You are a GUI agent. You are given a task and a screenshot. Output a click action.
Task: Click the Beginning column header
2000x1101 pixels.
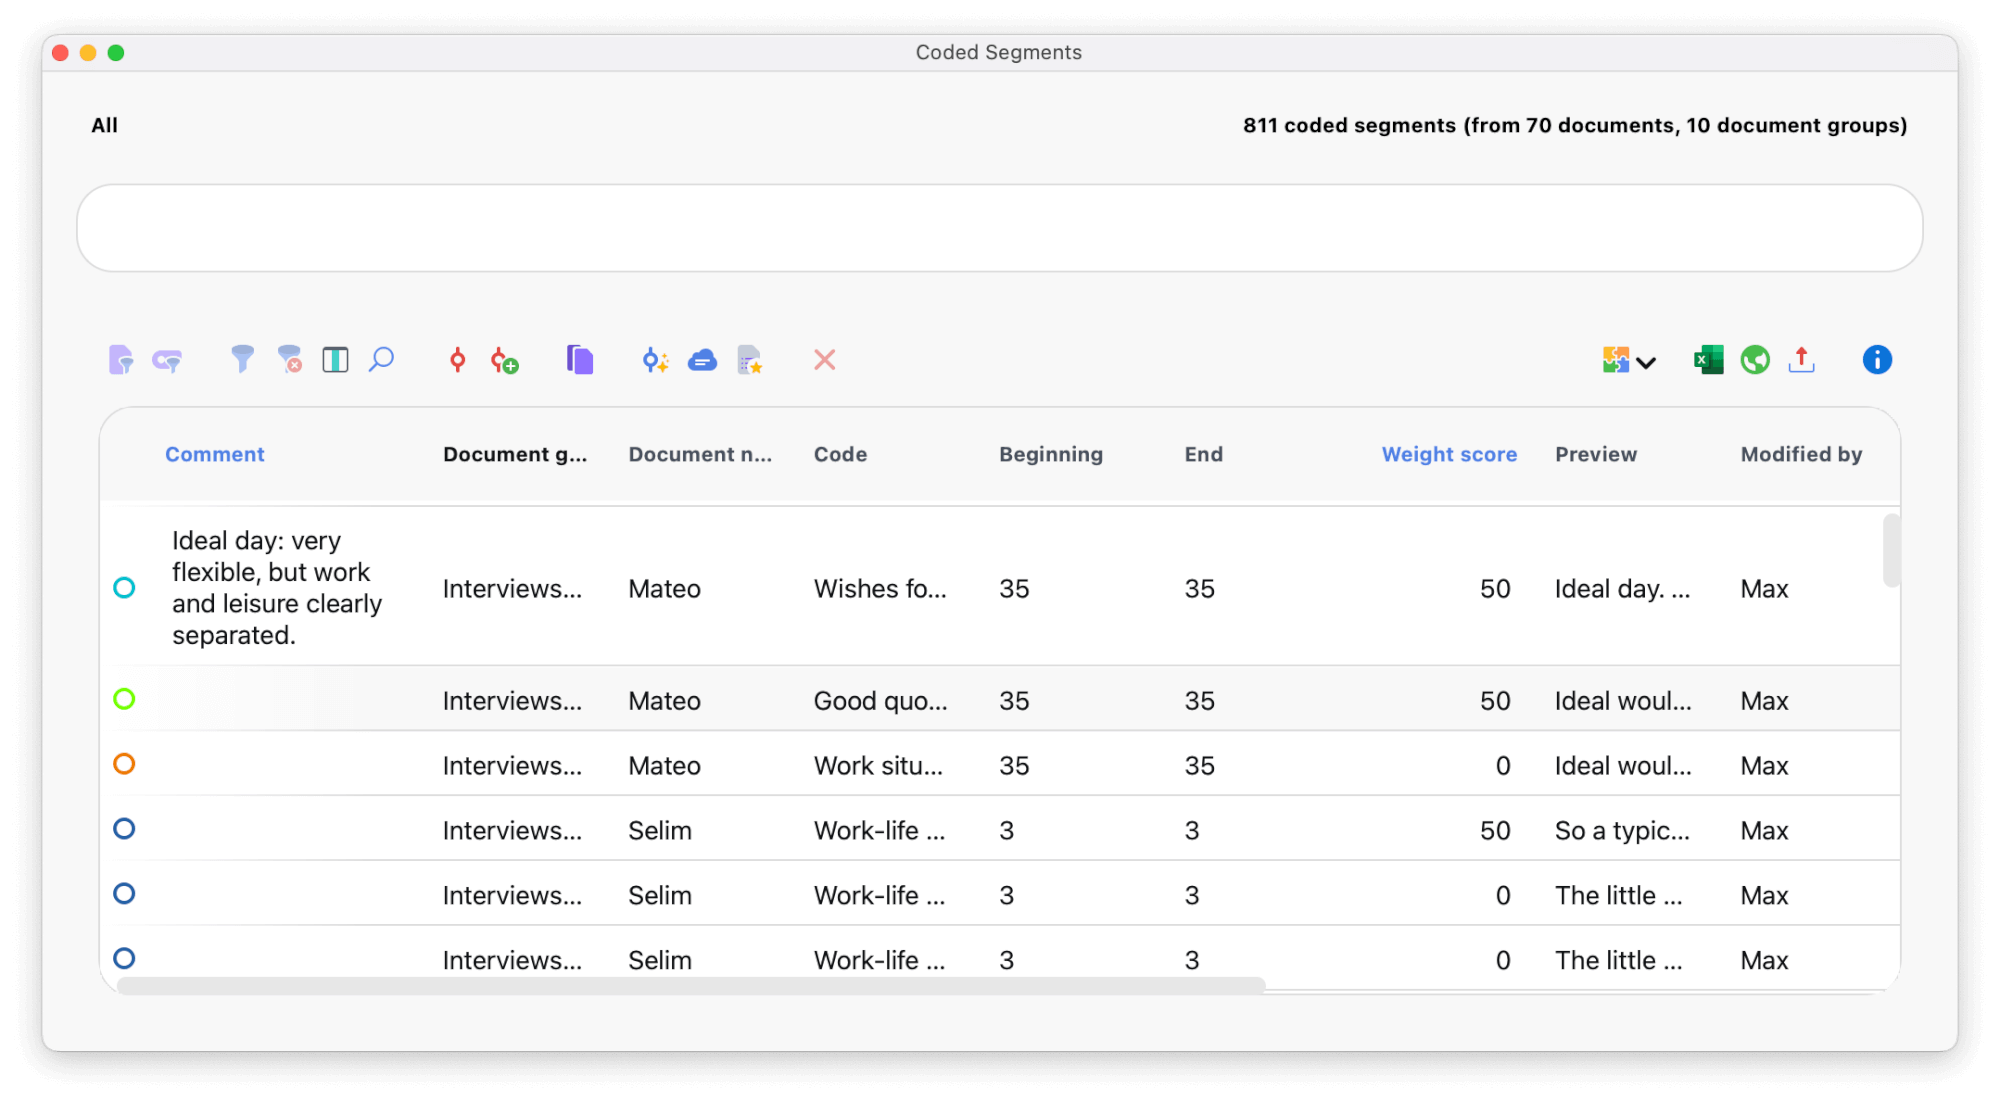pos(1050,454)
